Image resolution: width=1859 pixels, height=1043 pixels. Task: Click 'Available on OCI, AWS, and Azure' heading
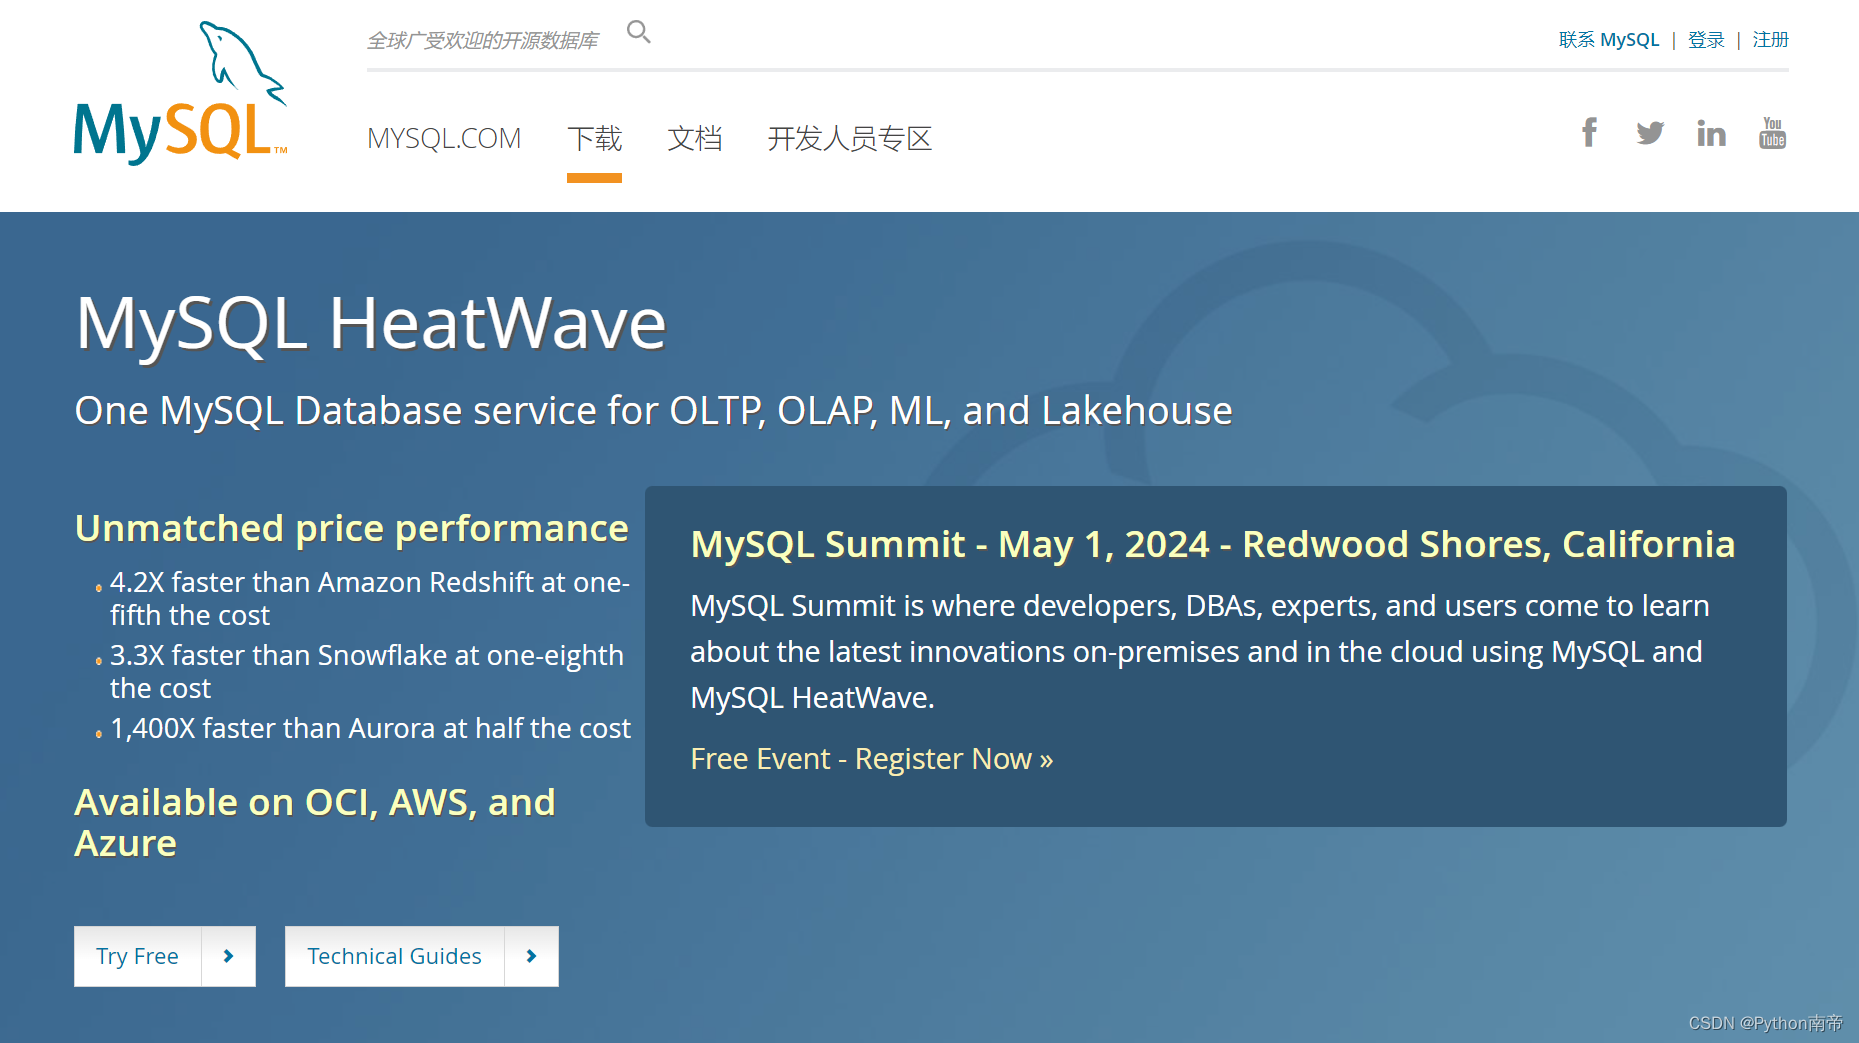click(x=315, y=822)
